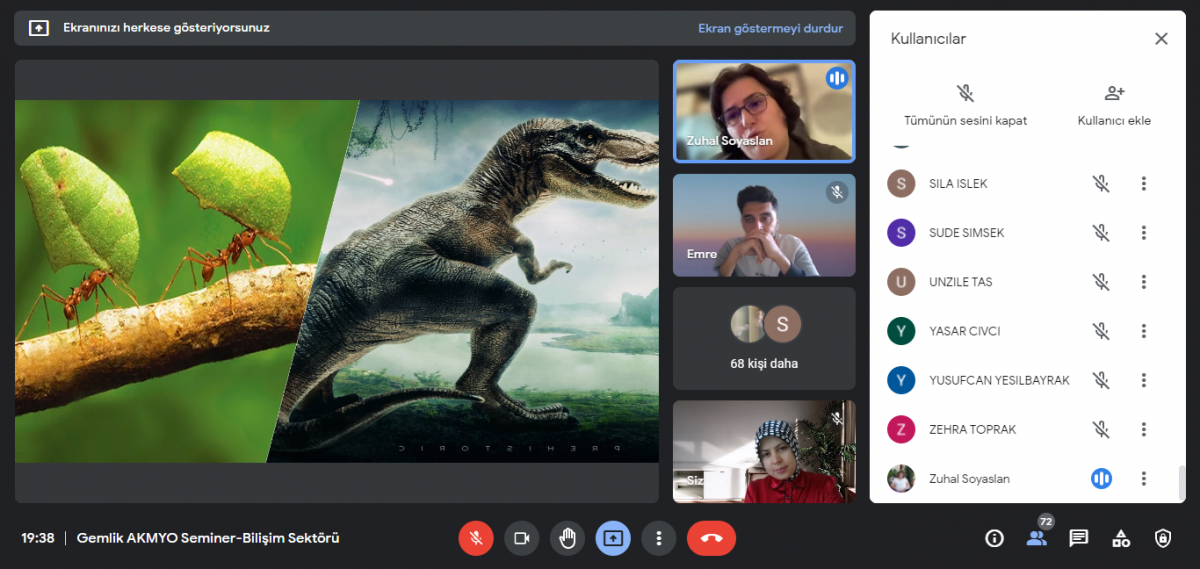Click the name ZEHRA TOPRAK in list

972,429
